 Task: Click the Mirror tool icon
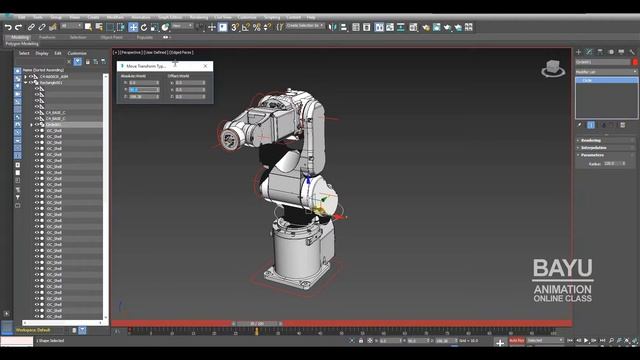(333, 27)
